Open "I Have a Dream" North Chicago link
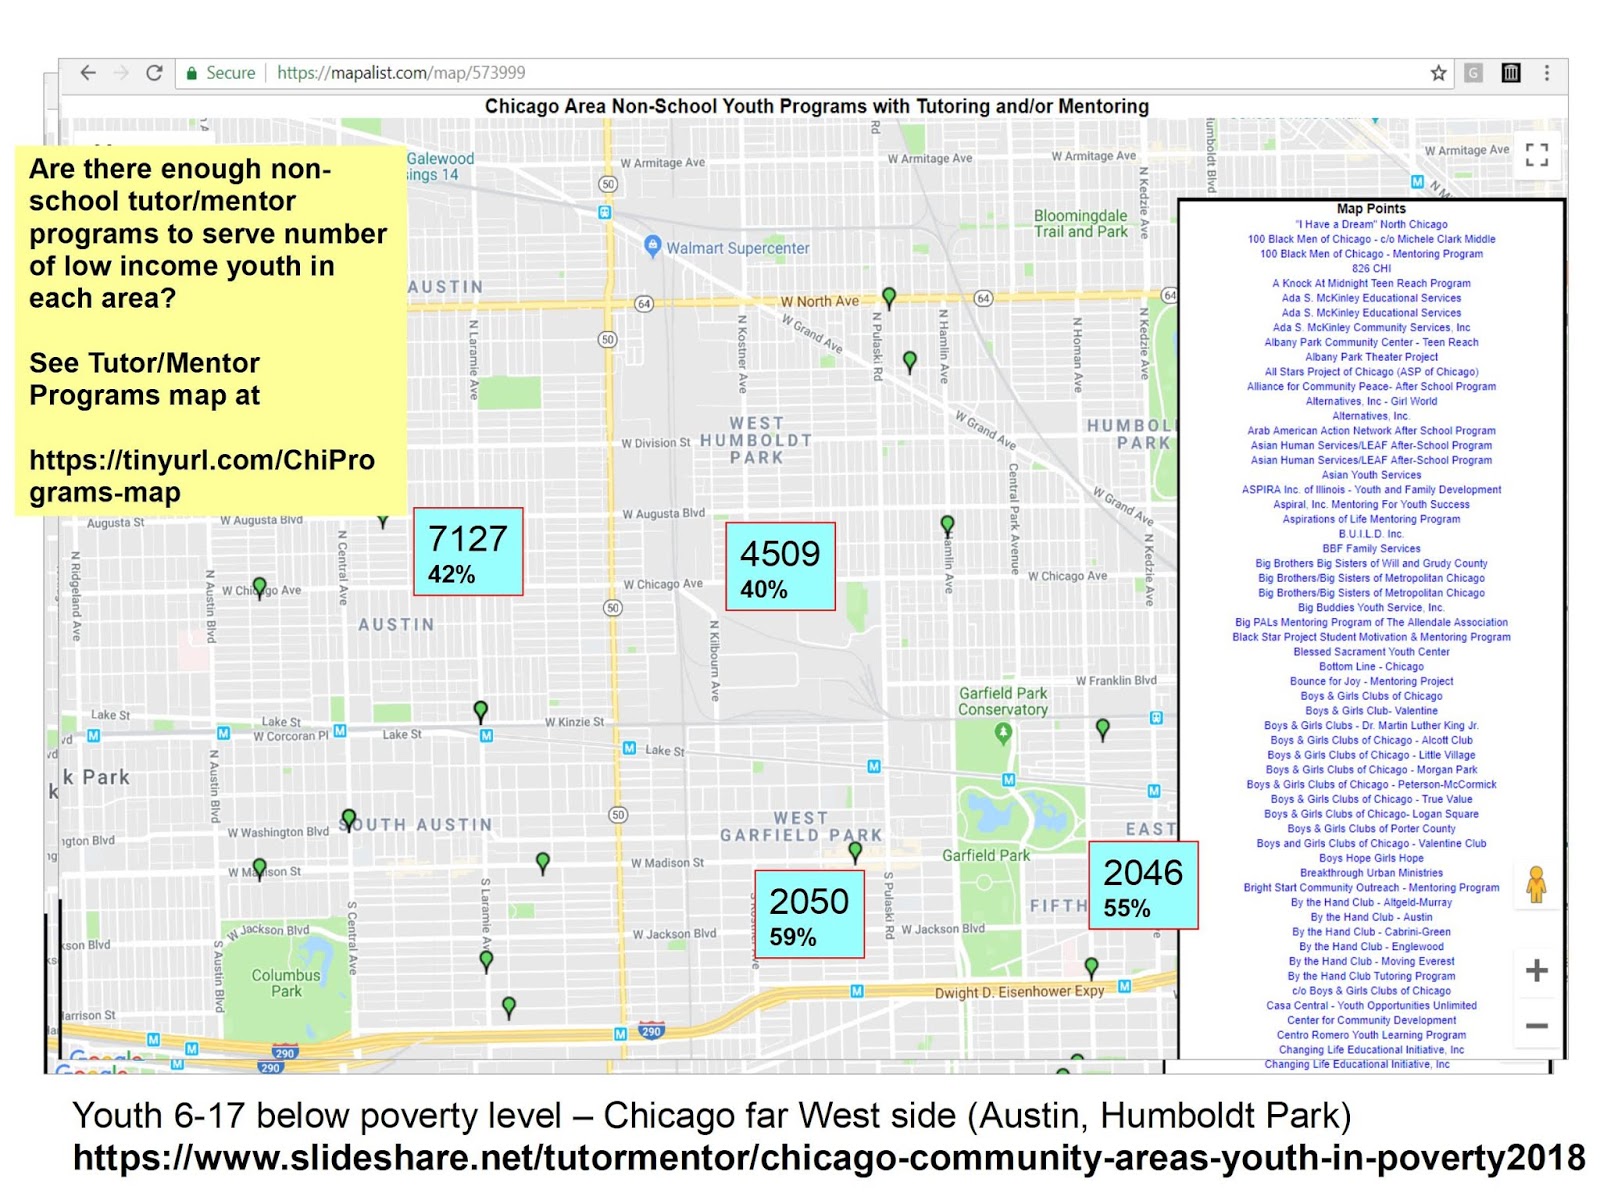This screenshot has height=1200, width=1600. click(1371, 224)
